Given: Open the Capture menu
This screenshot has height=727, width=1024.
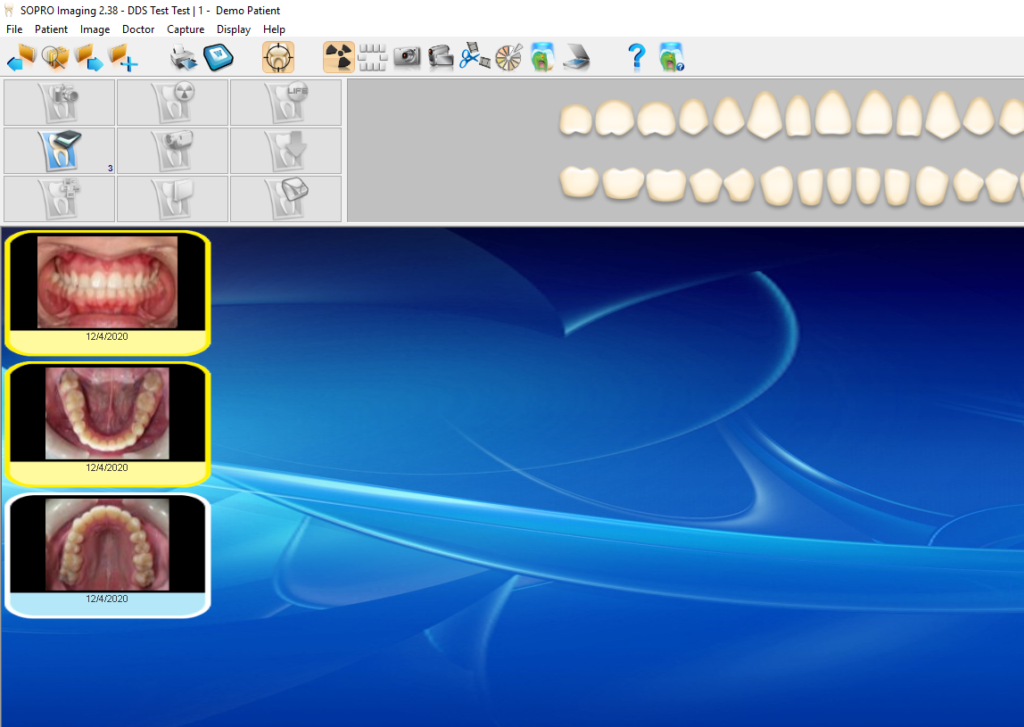Looking at the screenshot, I should (185, 29).
